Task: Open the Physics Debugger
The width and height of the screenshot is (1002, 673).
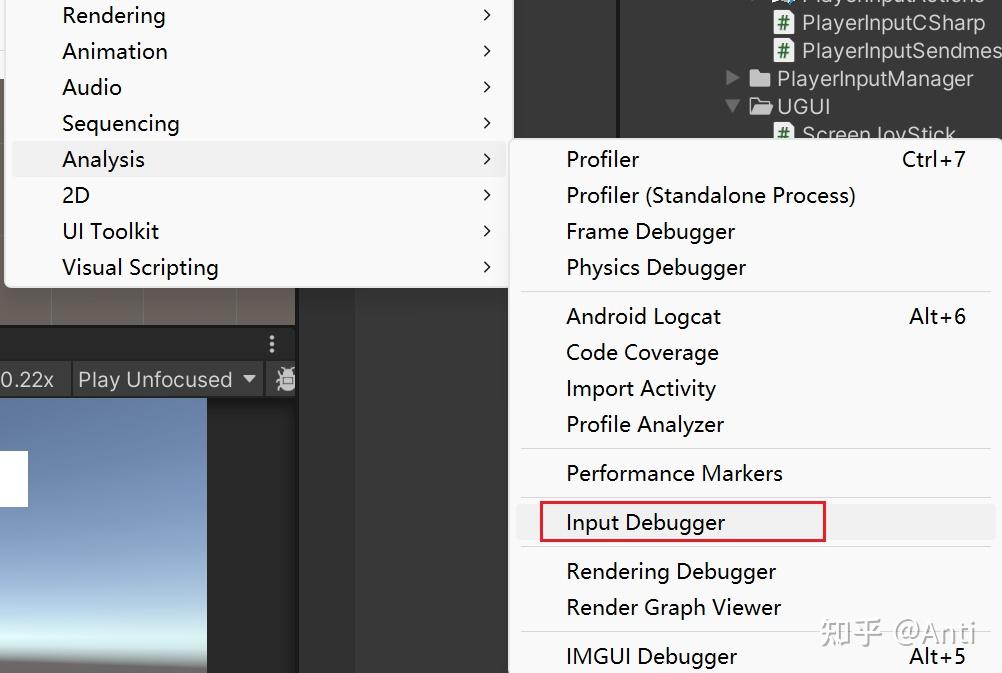Action: tap(656, 267)
